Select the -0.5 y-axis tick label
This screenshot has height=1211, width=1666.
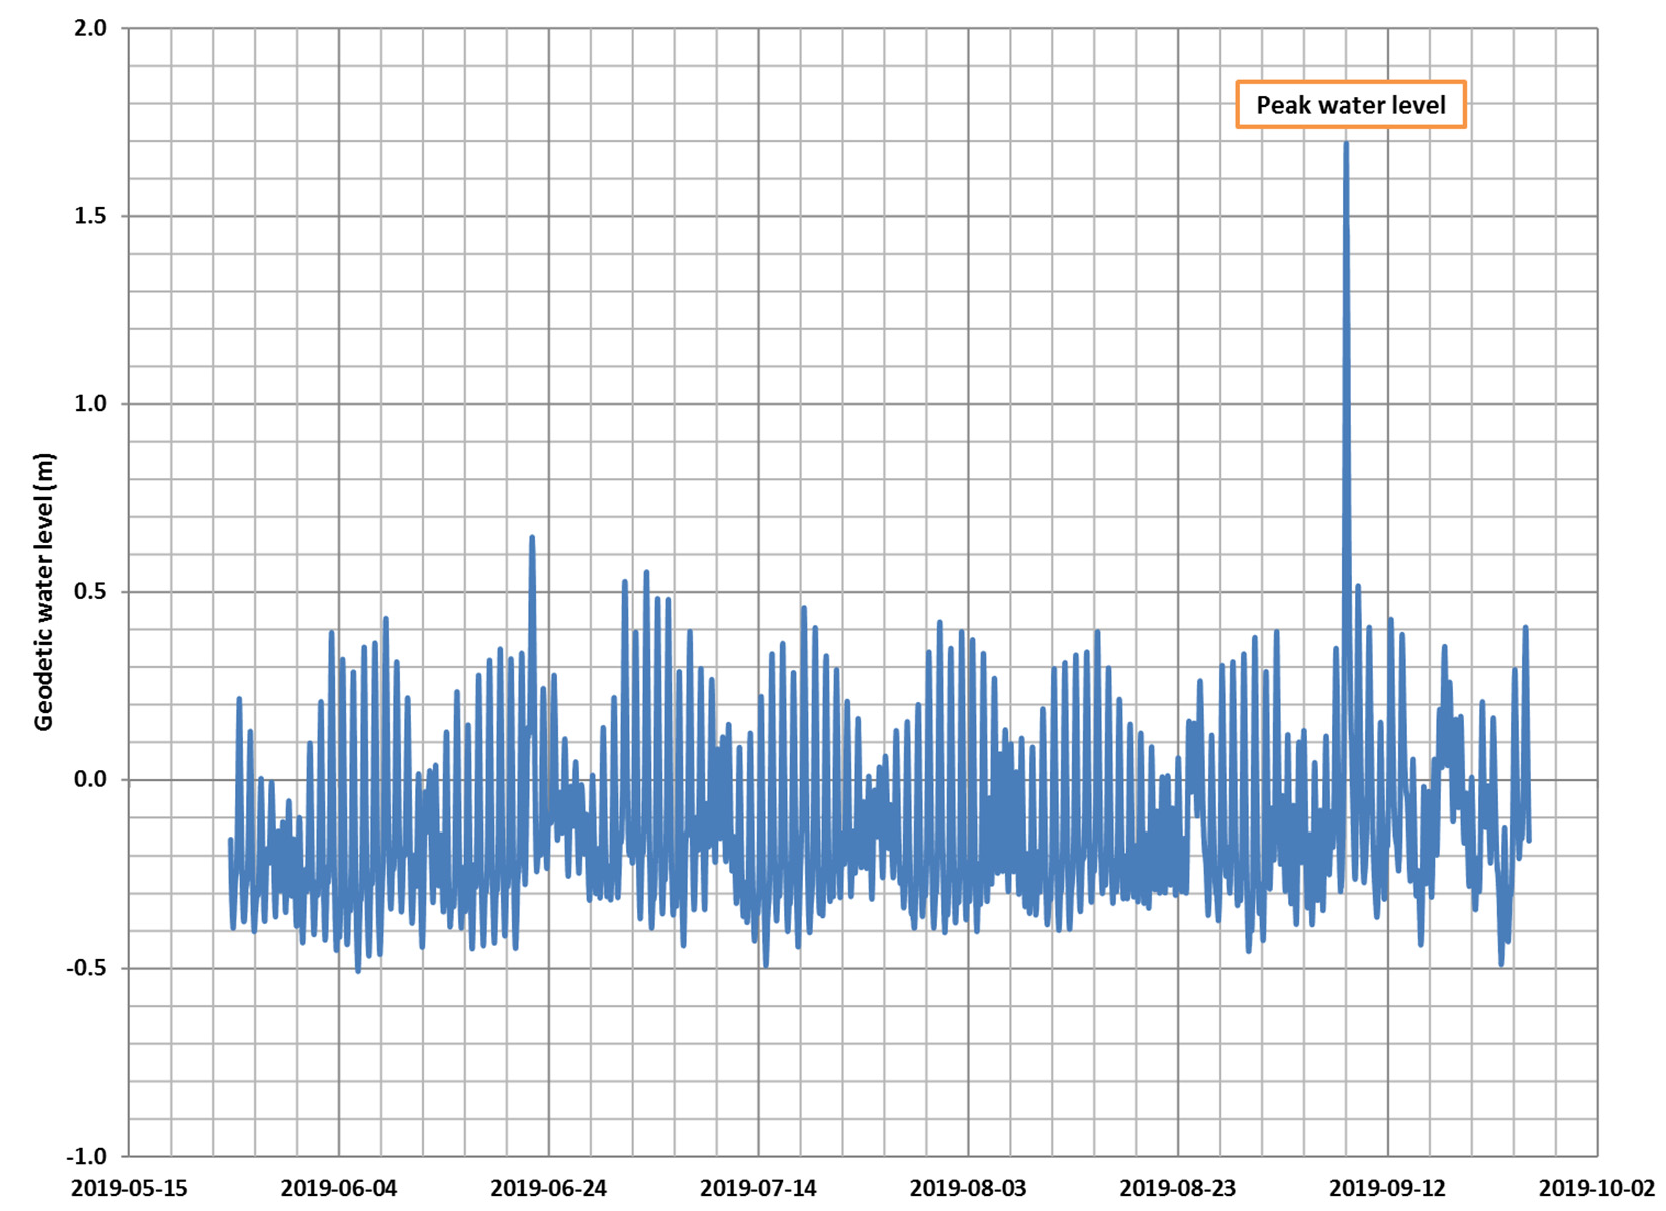coord(86,968)
